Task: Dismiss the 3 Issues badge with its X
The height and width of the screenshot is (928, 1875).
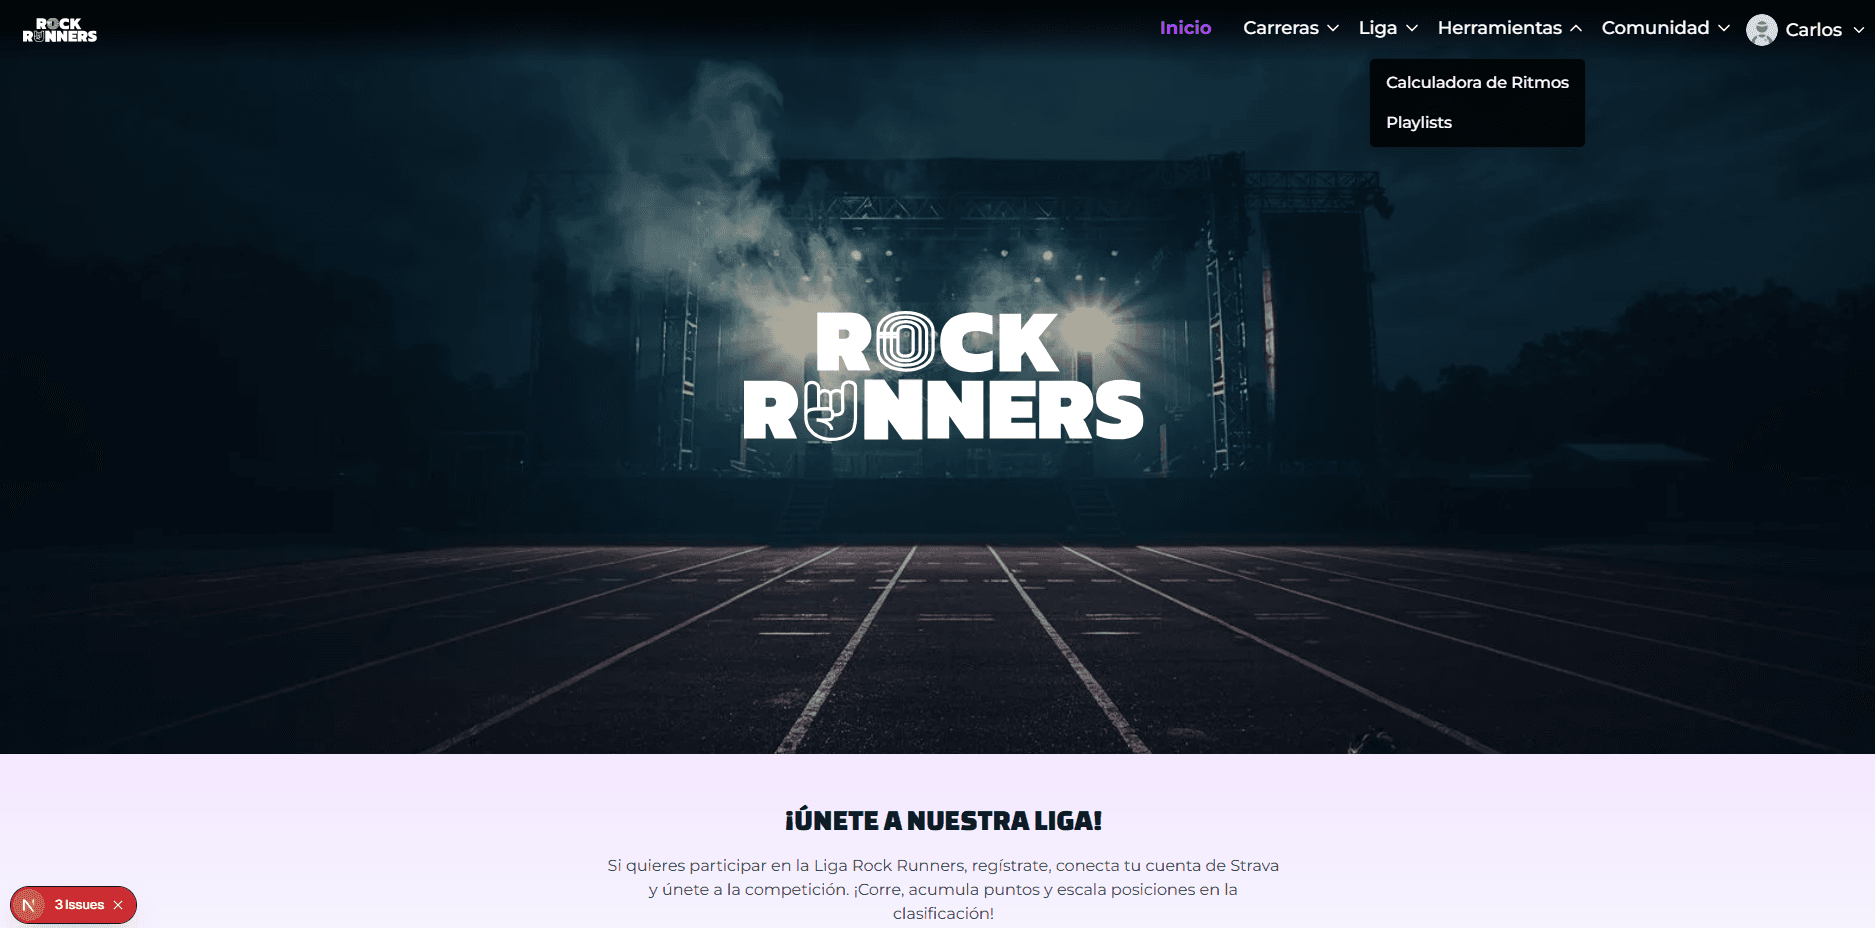Action: 118,905
